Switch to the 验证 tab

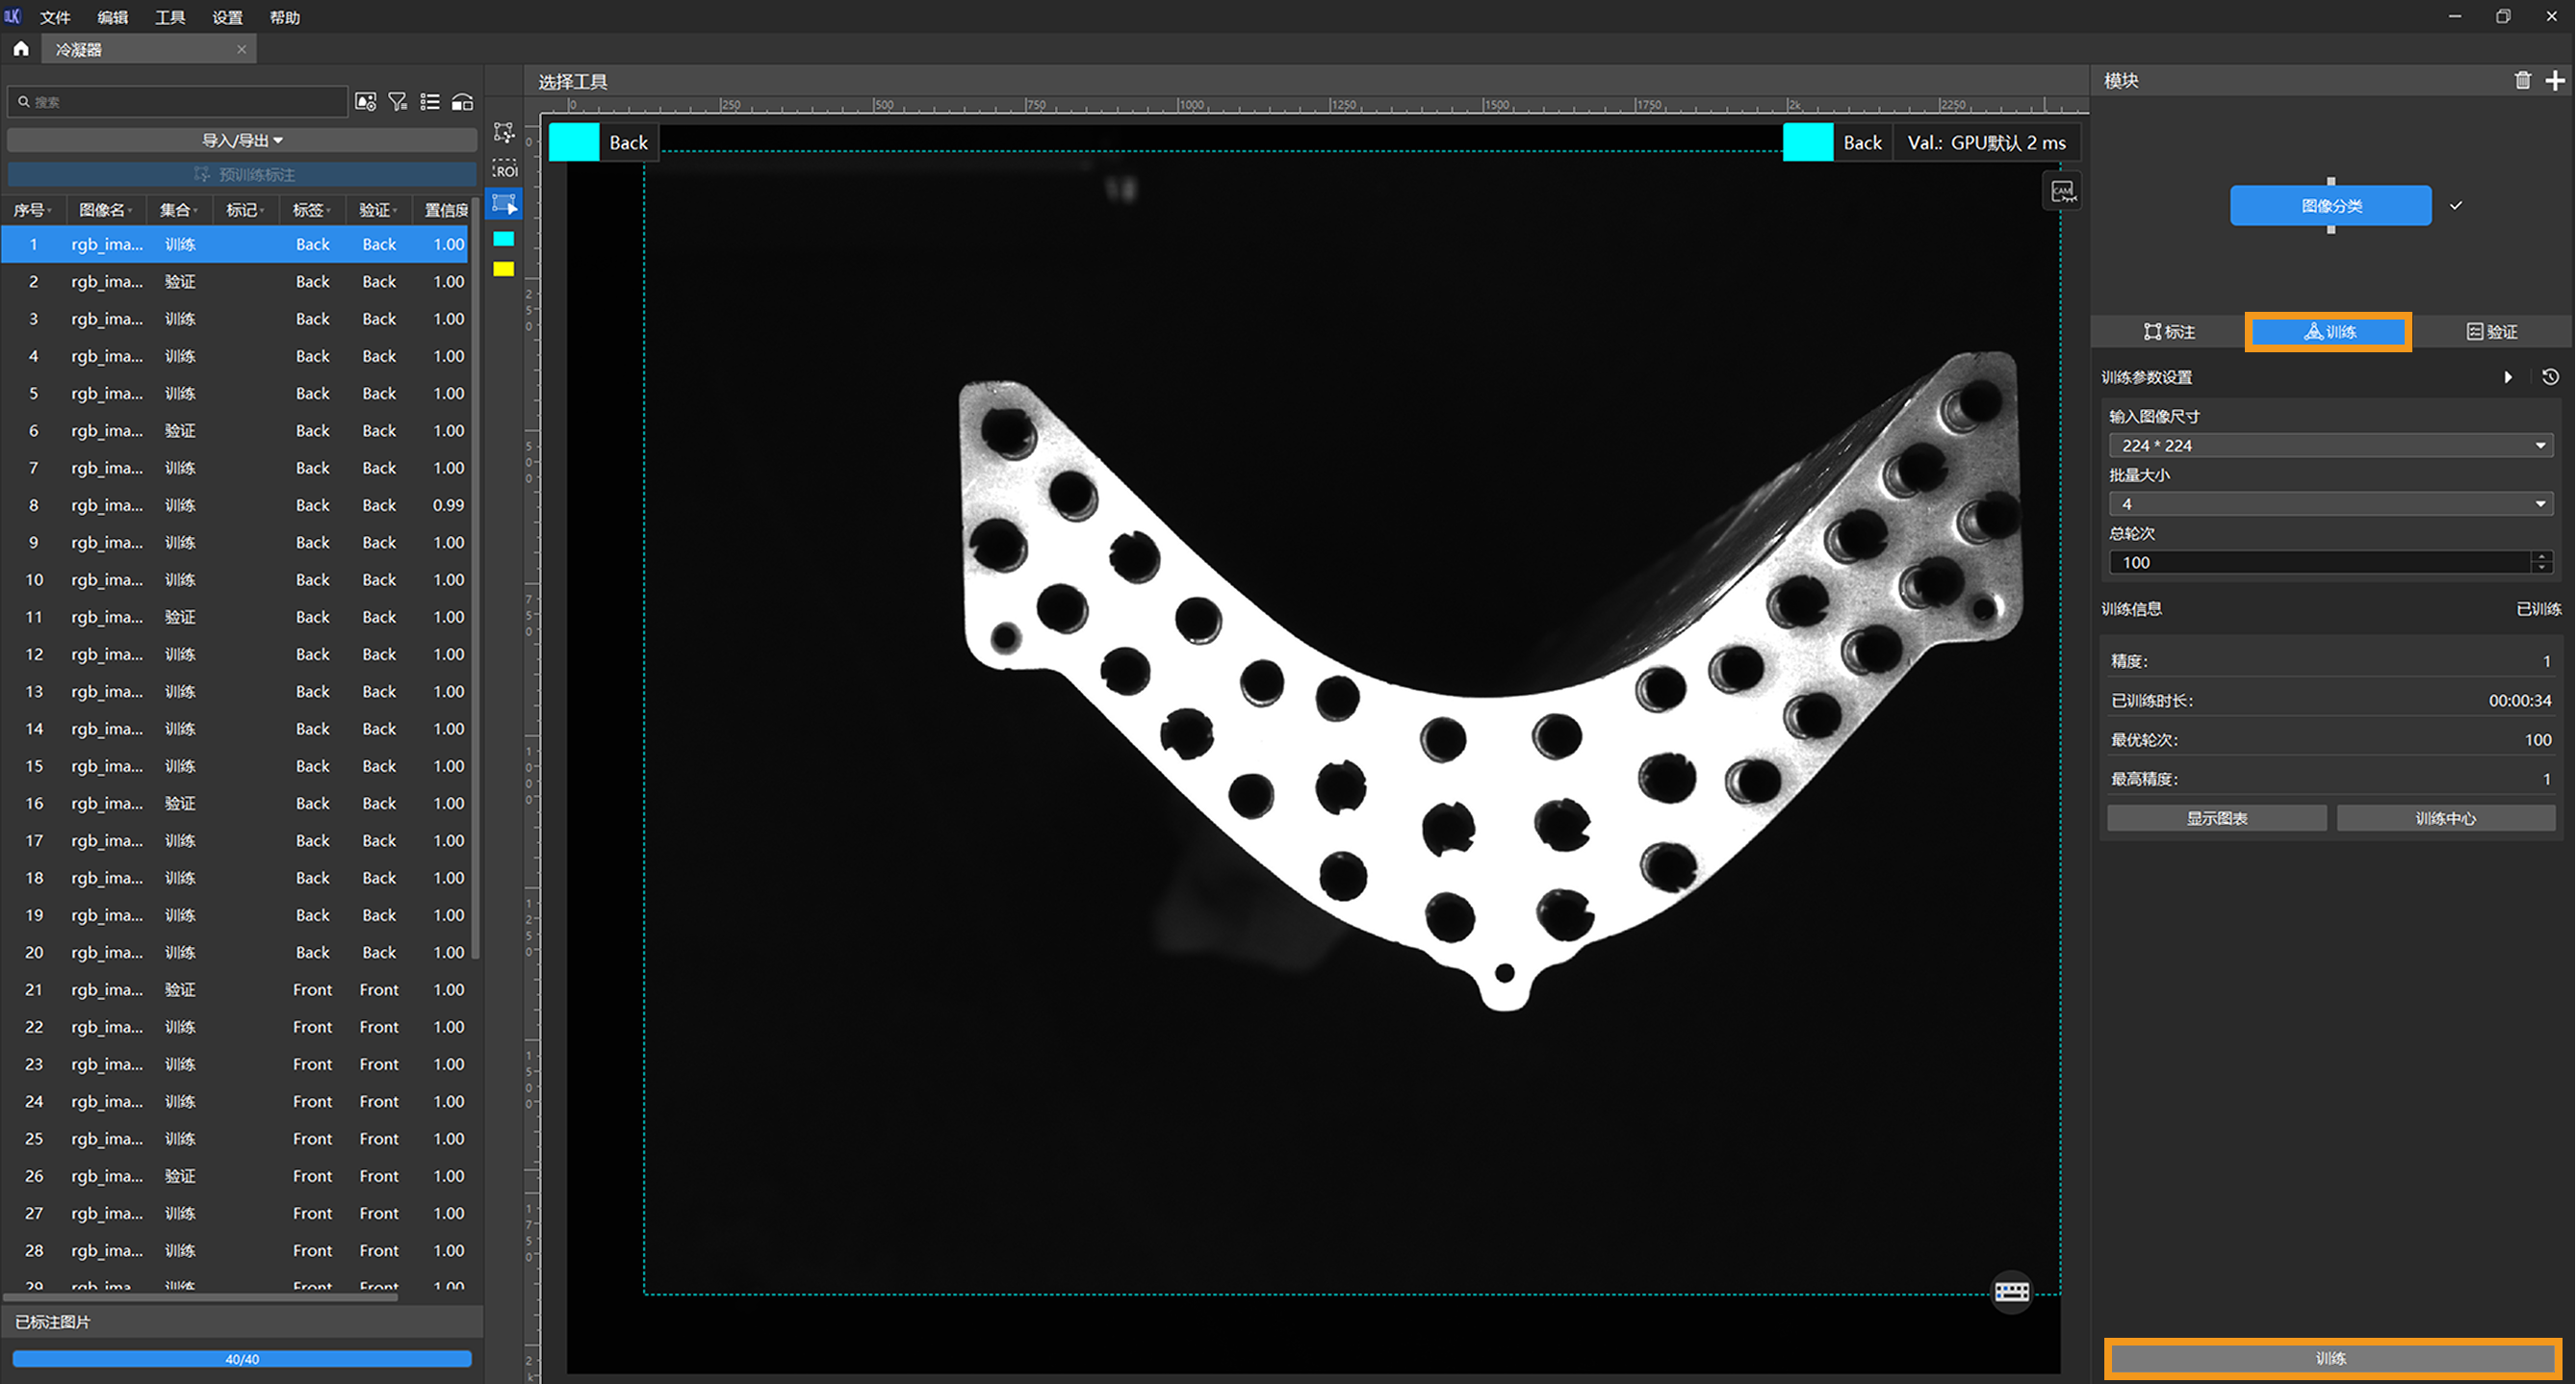pos(2491,332)
